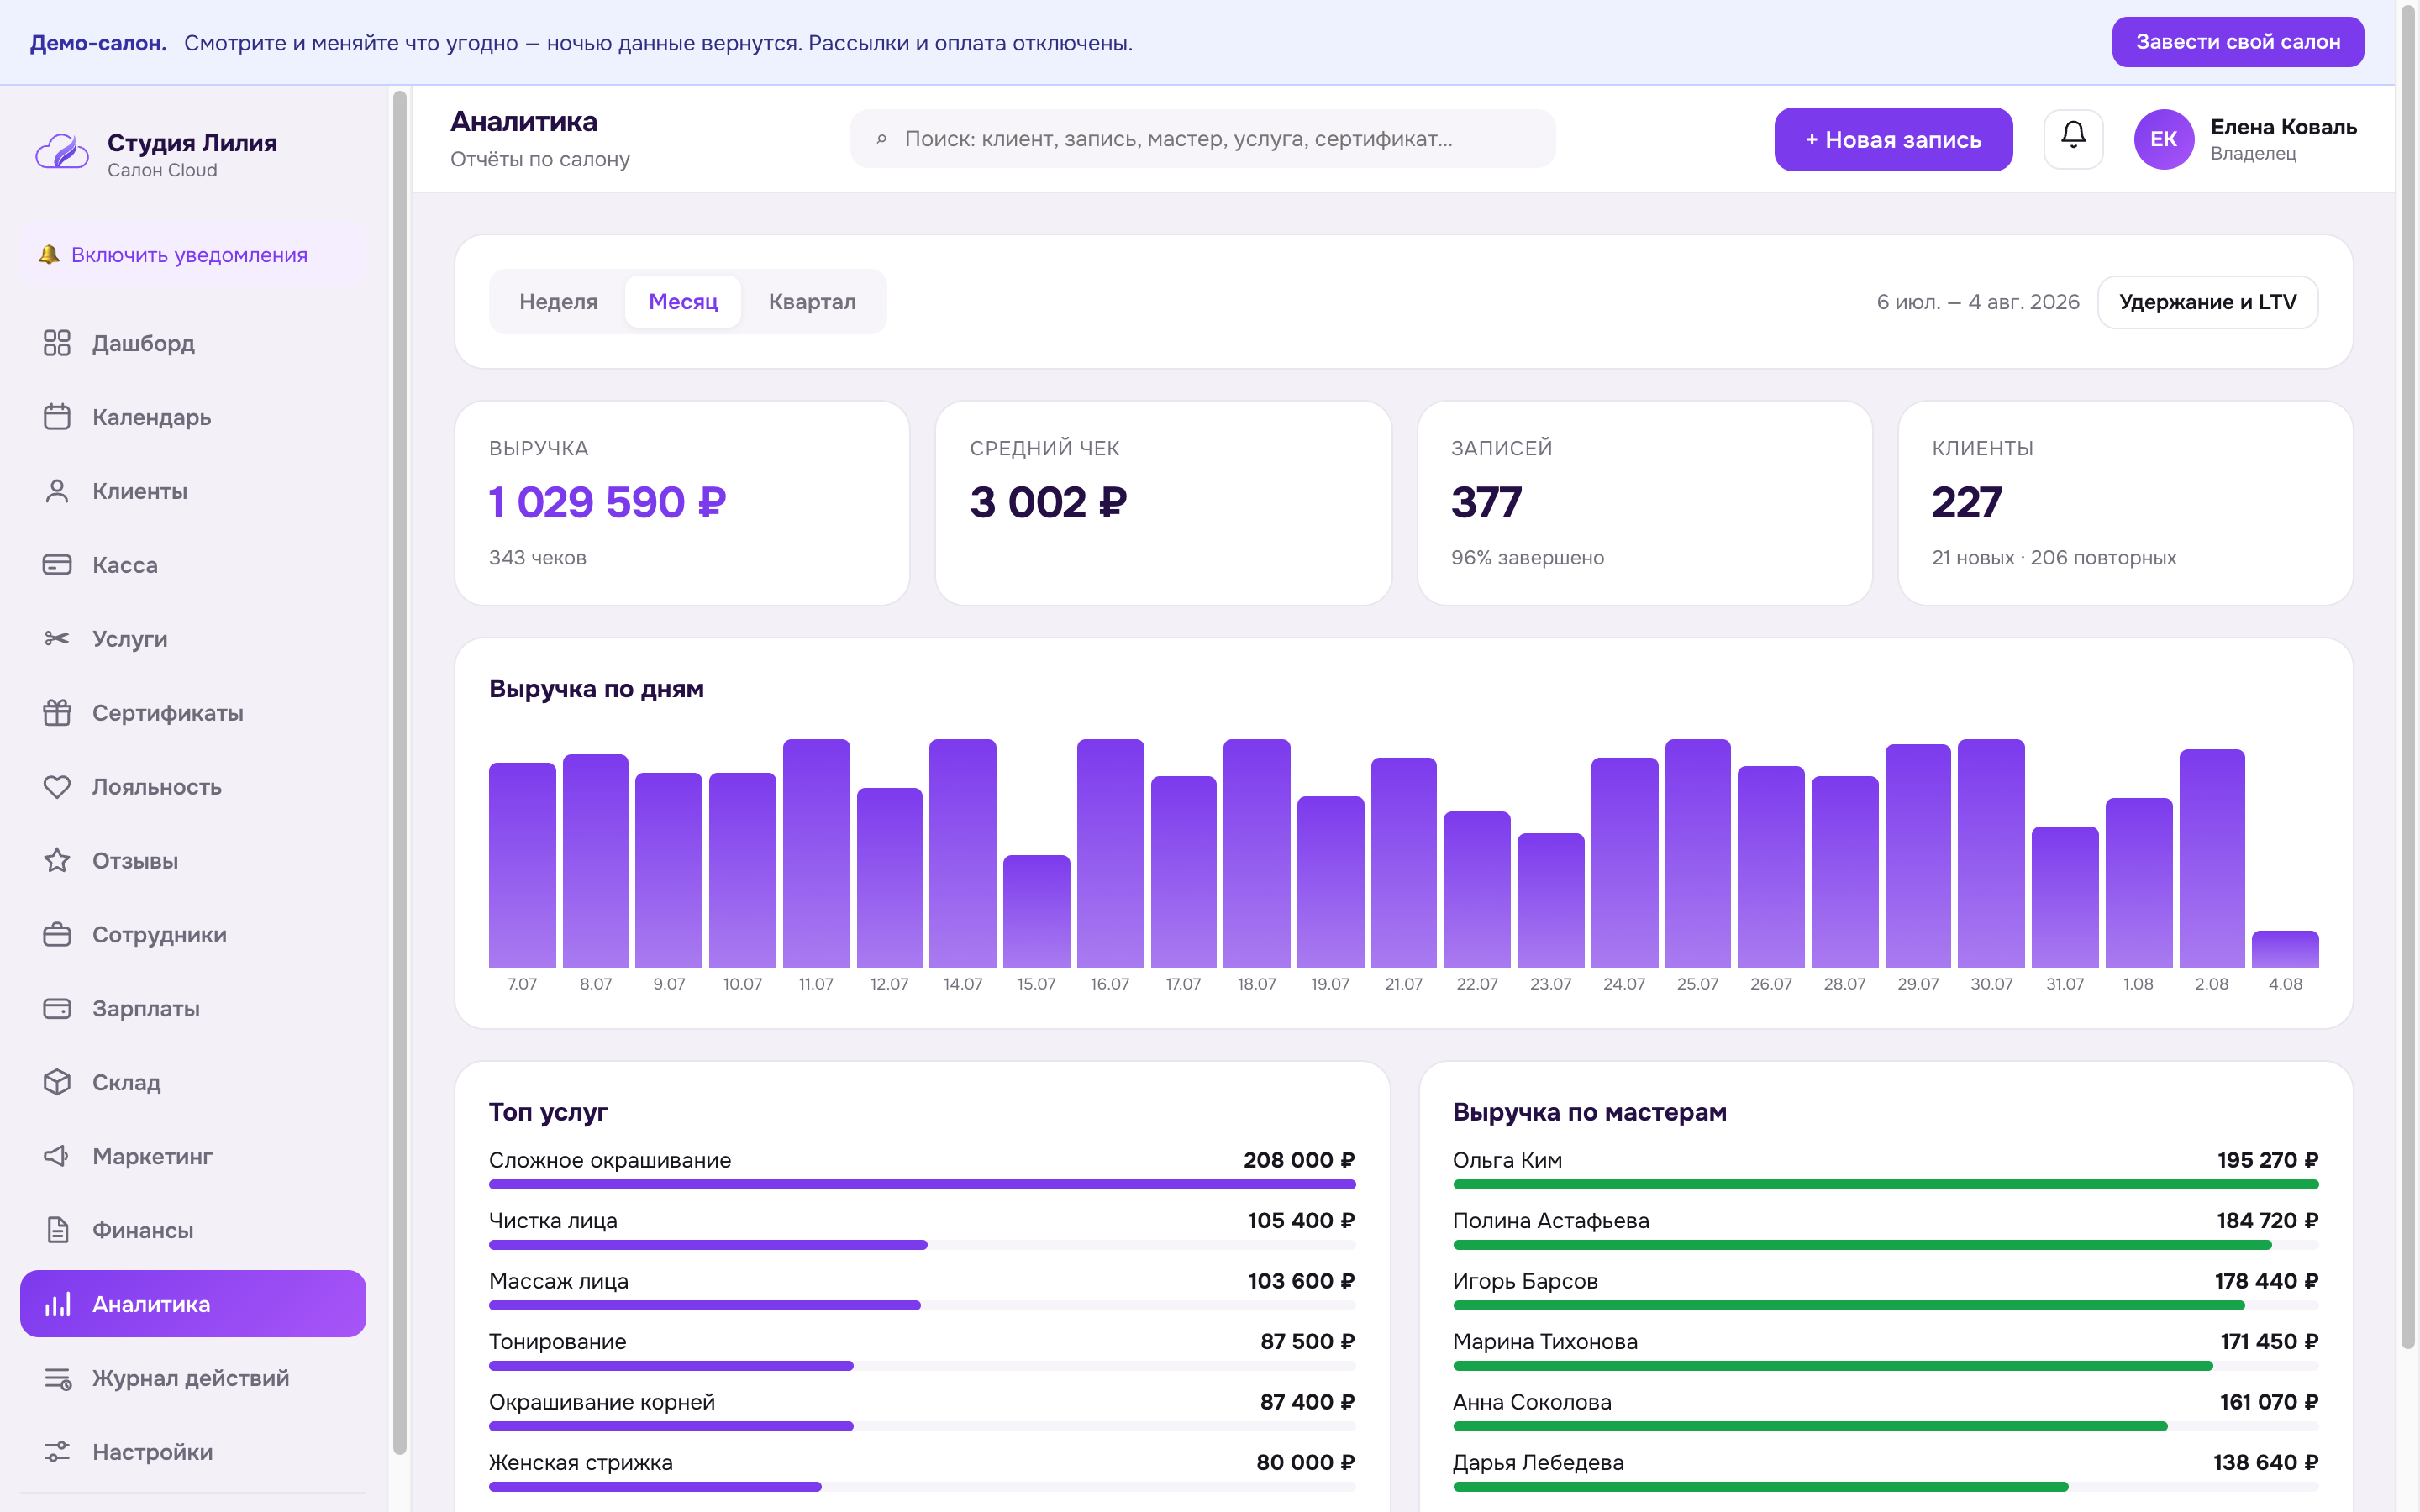Click the Услуги scissors icon
The image size is (2420, 1512).
[x=57, y=639]
